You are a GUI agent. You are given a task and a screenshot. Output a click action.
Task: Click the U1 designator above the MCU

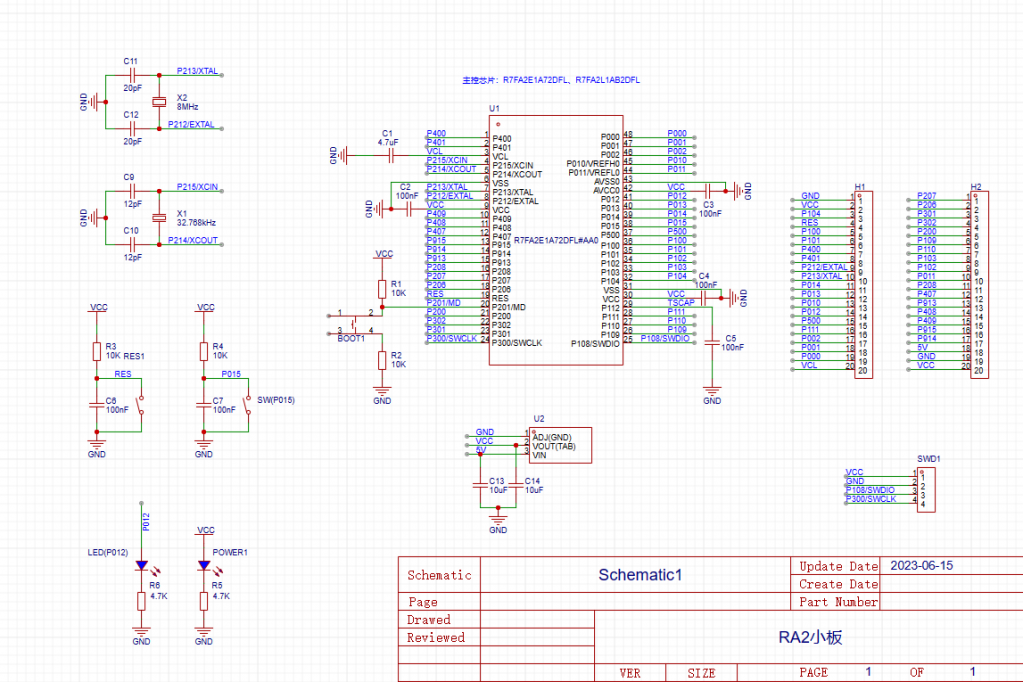(x=495, y=108)
